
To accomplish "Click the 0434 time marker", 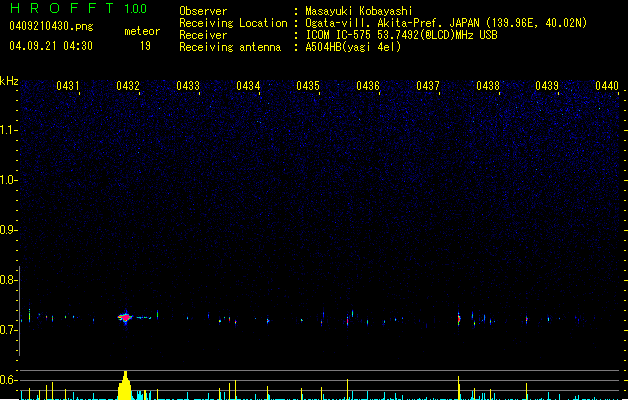I will coord(248,86).
